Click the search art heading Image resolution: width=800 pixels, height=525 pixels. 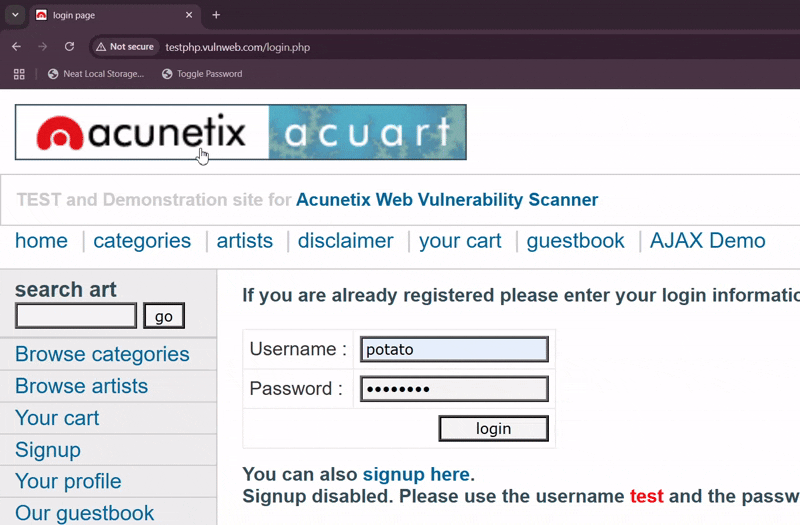[x=66, y=290]
